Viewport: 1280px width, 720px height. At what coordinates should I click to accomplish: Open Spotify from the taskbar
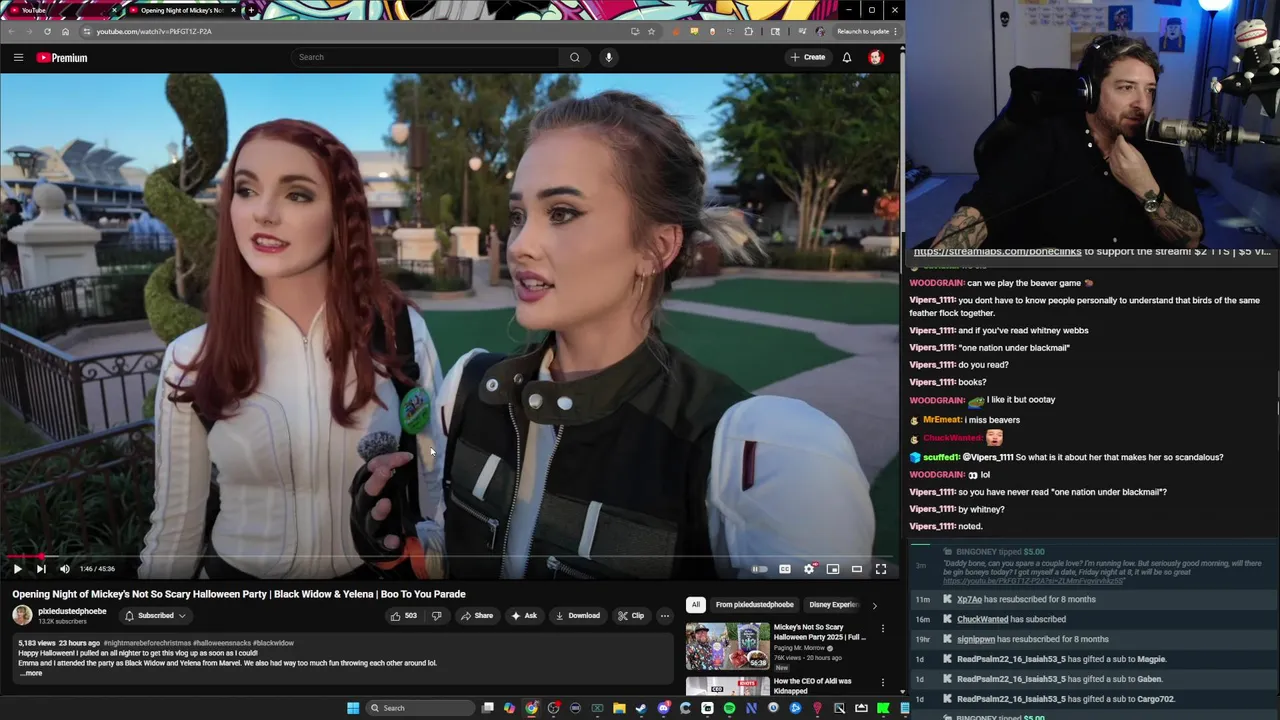(729, 708)
